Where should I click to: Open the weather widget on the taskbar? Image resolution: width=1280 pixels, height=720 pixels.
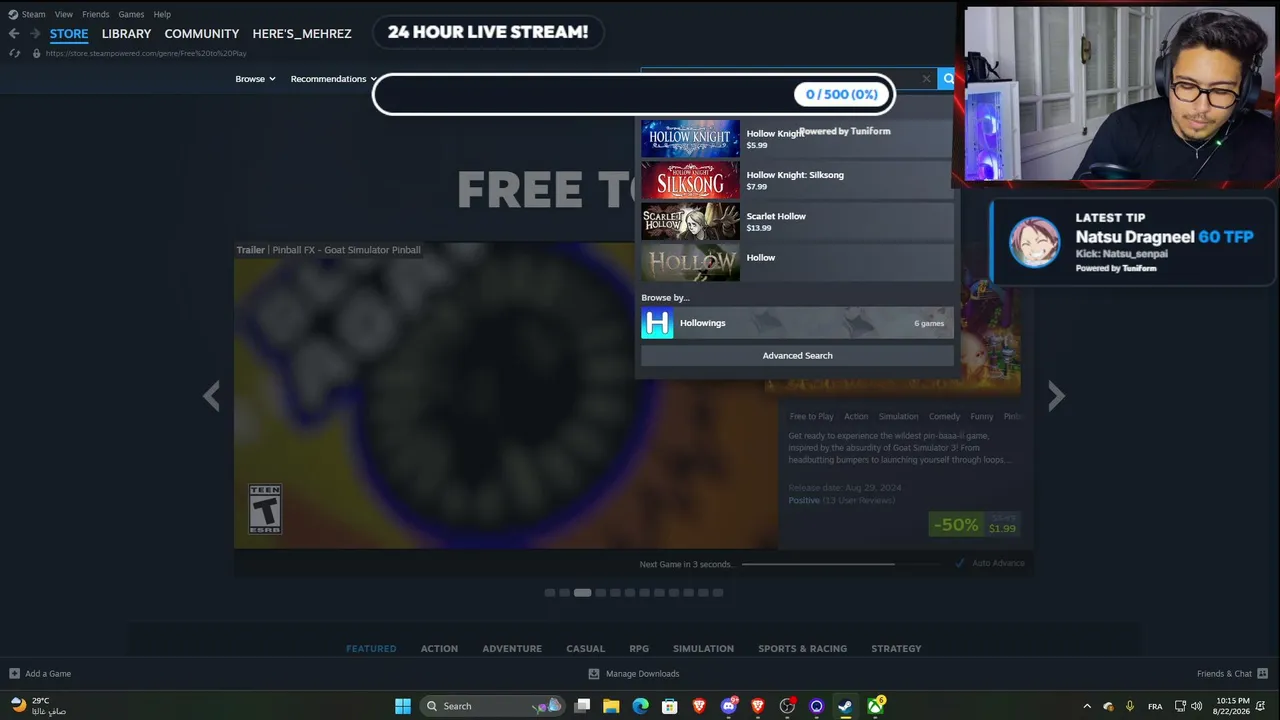38,706
